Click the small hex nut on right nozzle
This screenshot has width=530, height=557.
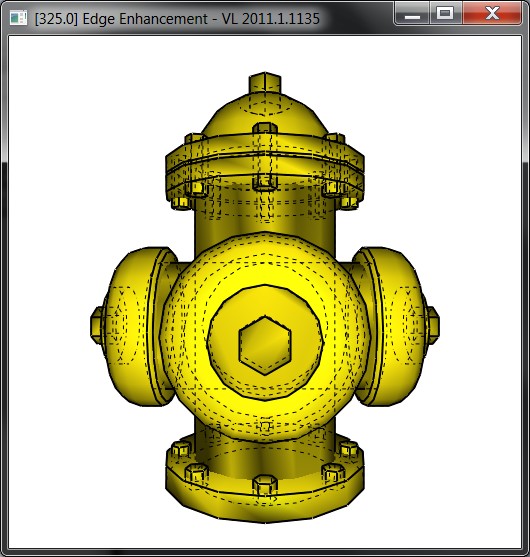click(433, 325)
